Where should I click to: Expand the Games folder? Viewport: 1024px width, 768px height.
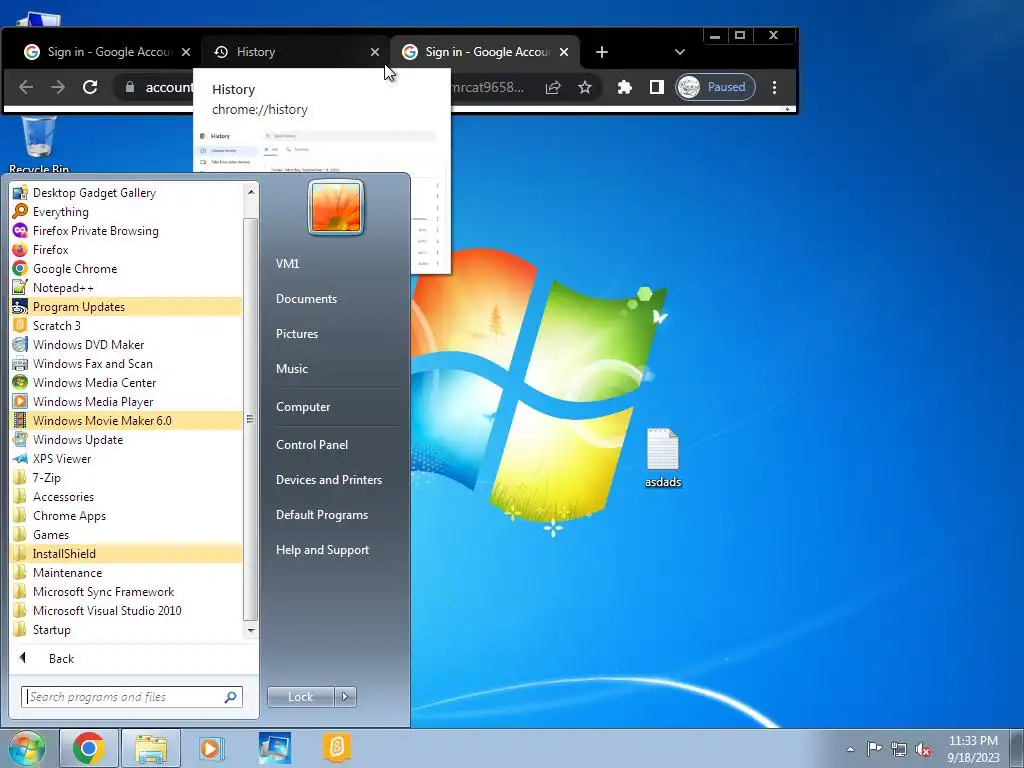tap(127, 534)
